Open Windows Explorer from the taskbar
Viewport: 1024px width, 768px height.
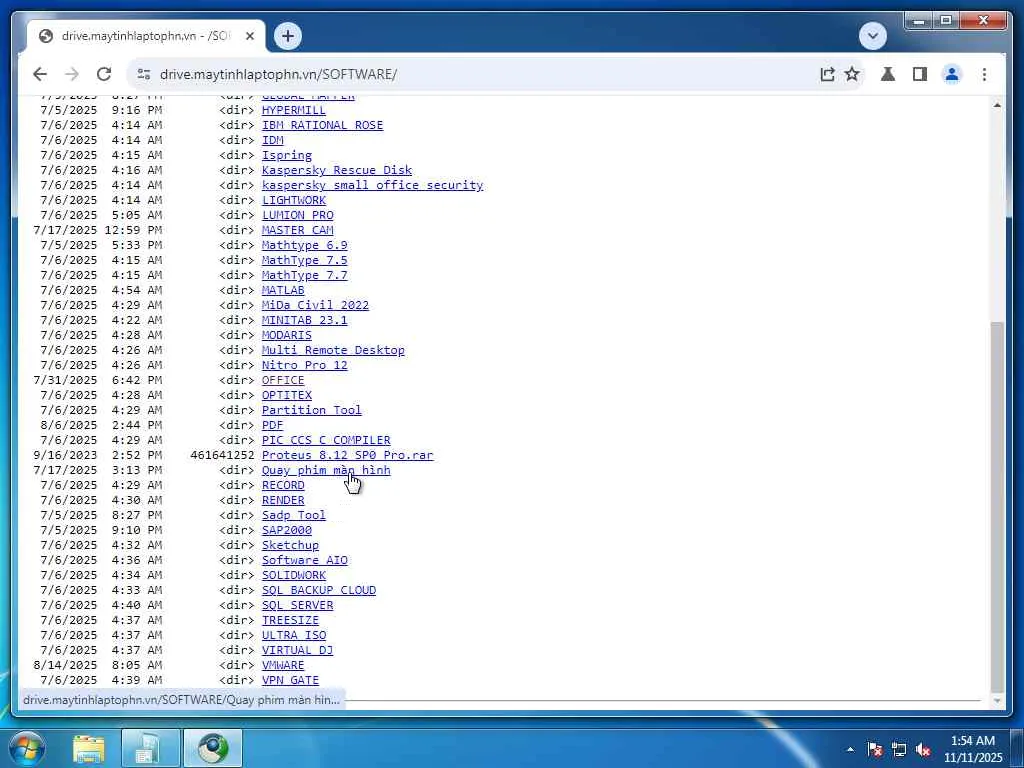click(89, 748)
